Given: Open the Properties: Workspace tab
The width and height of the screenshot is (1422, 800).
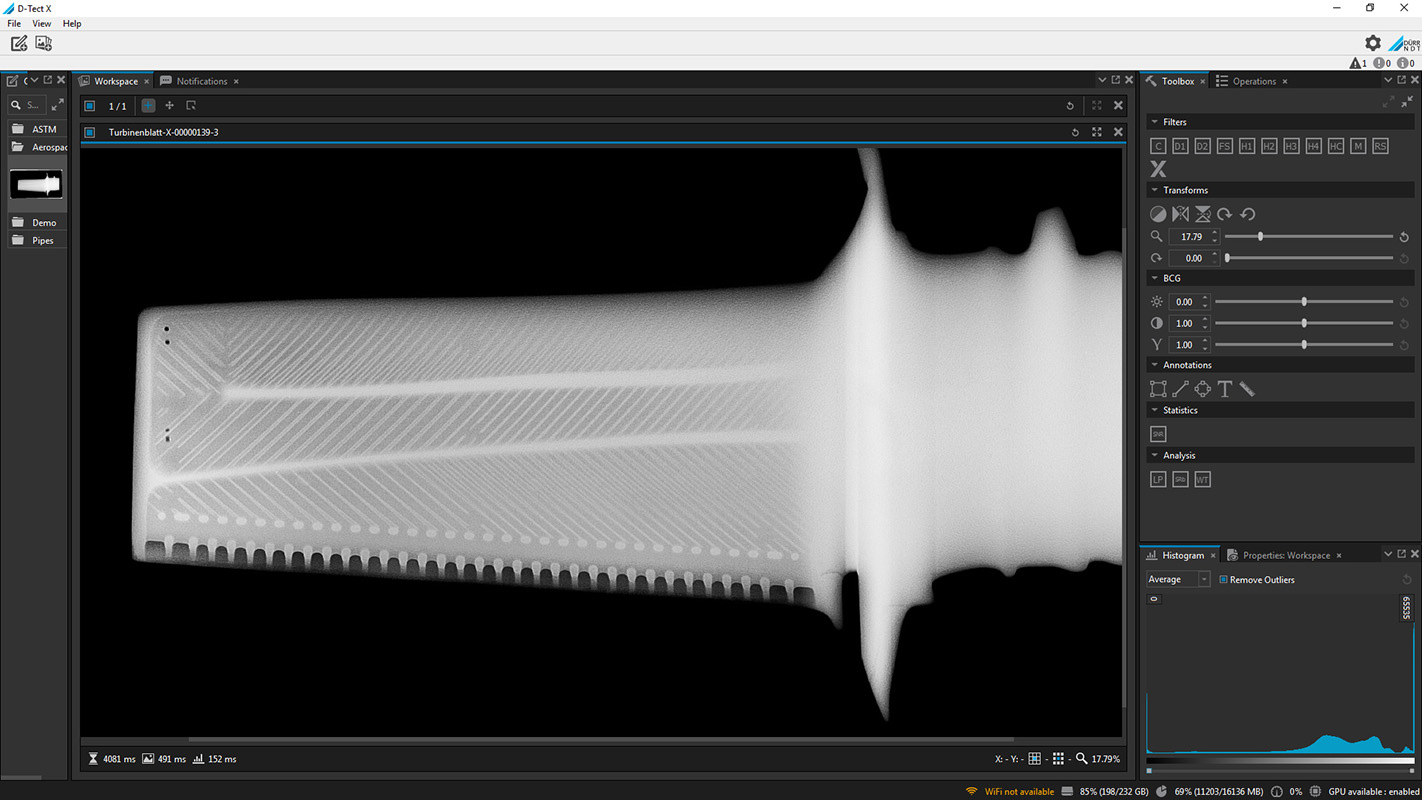Looking at the screenshot, I should coord(1285,555).
